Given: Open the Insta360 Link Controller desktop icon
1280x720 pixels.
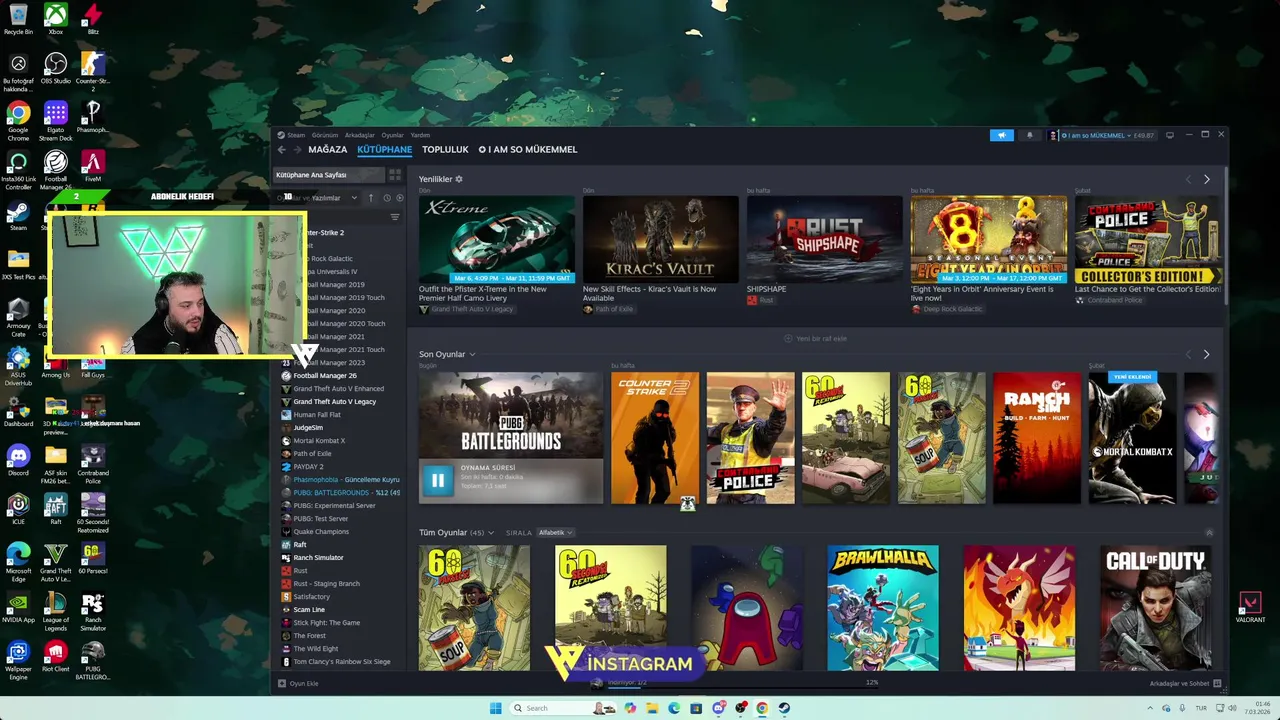Looking at the screenshot, I should pos(18,170).
